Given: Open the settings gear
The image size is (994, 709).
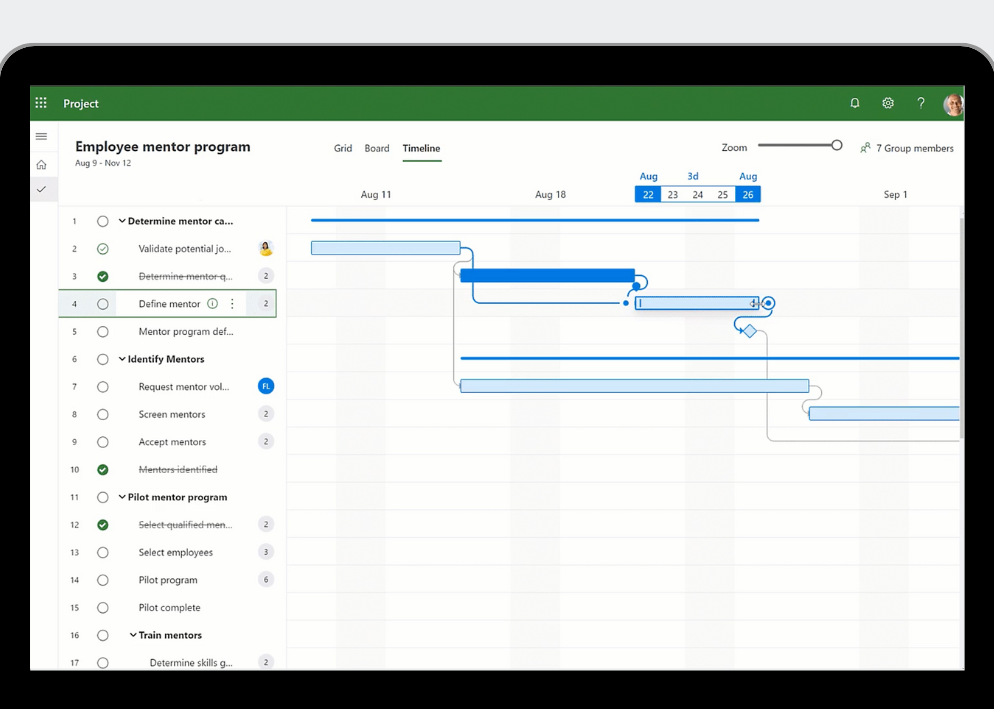Looking at the screenshot, I should point(888,103).
